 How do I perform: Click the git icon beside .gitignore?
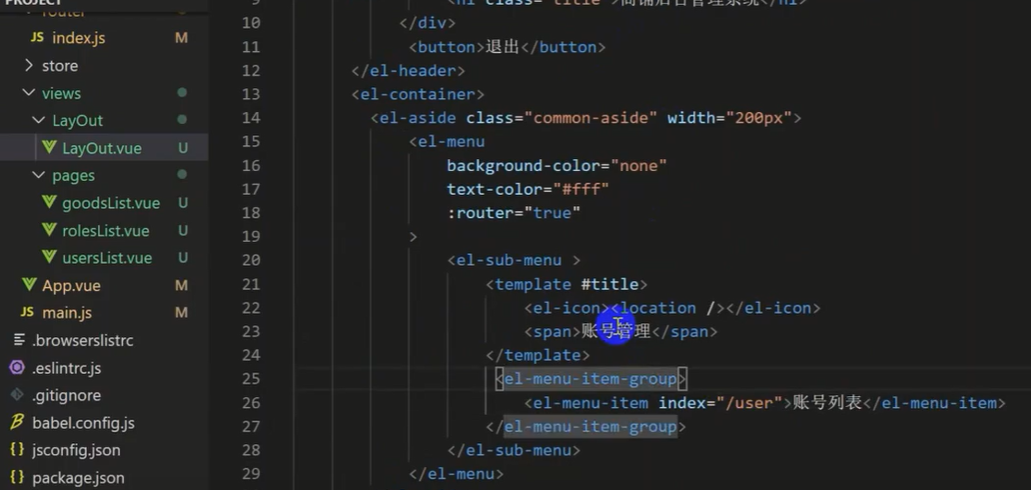[x=18, y=395]
